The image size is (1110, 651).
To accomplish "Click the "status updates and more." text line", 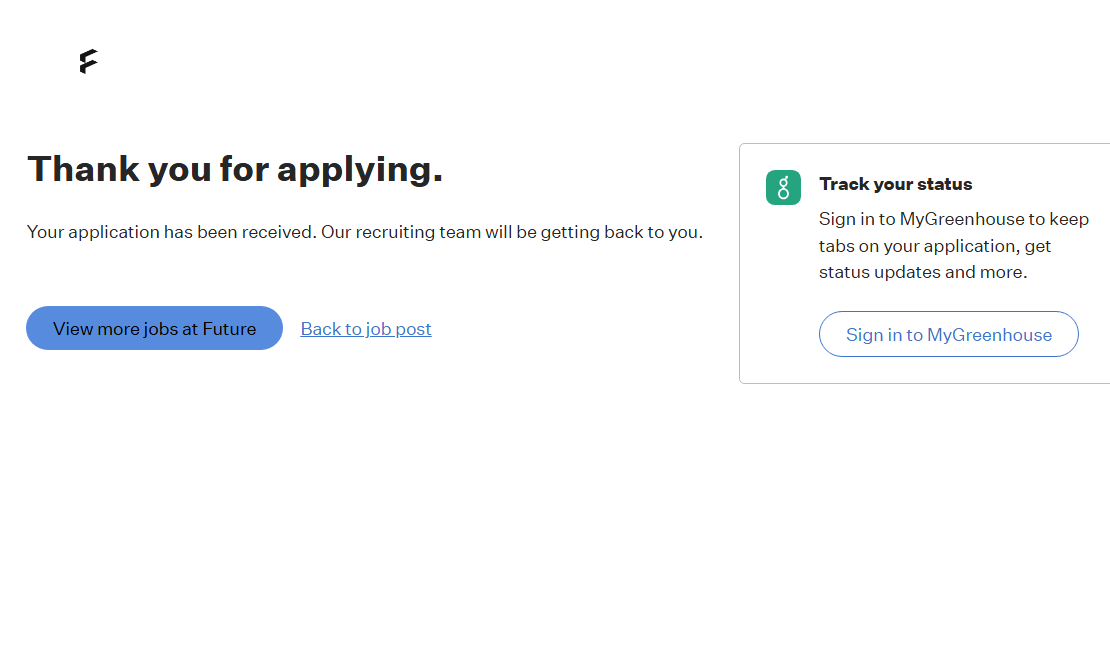I will (x=922, y=272).
